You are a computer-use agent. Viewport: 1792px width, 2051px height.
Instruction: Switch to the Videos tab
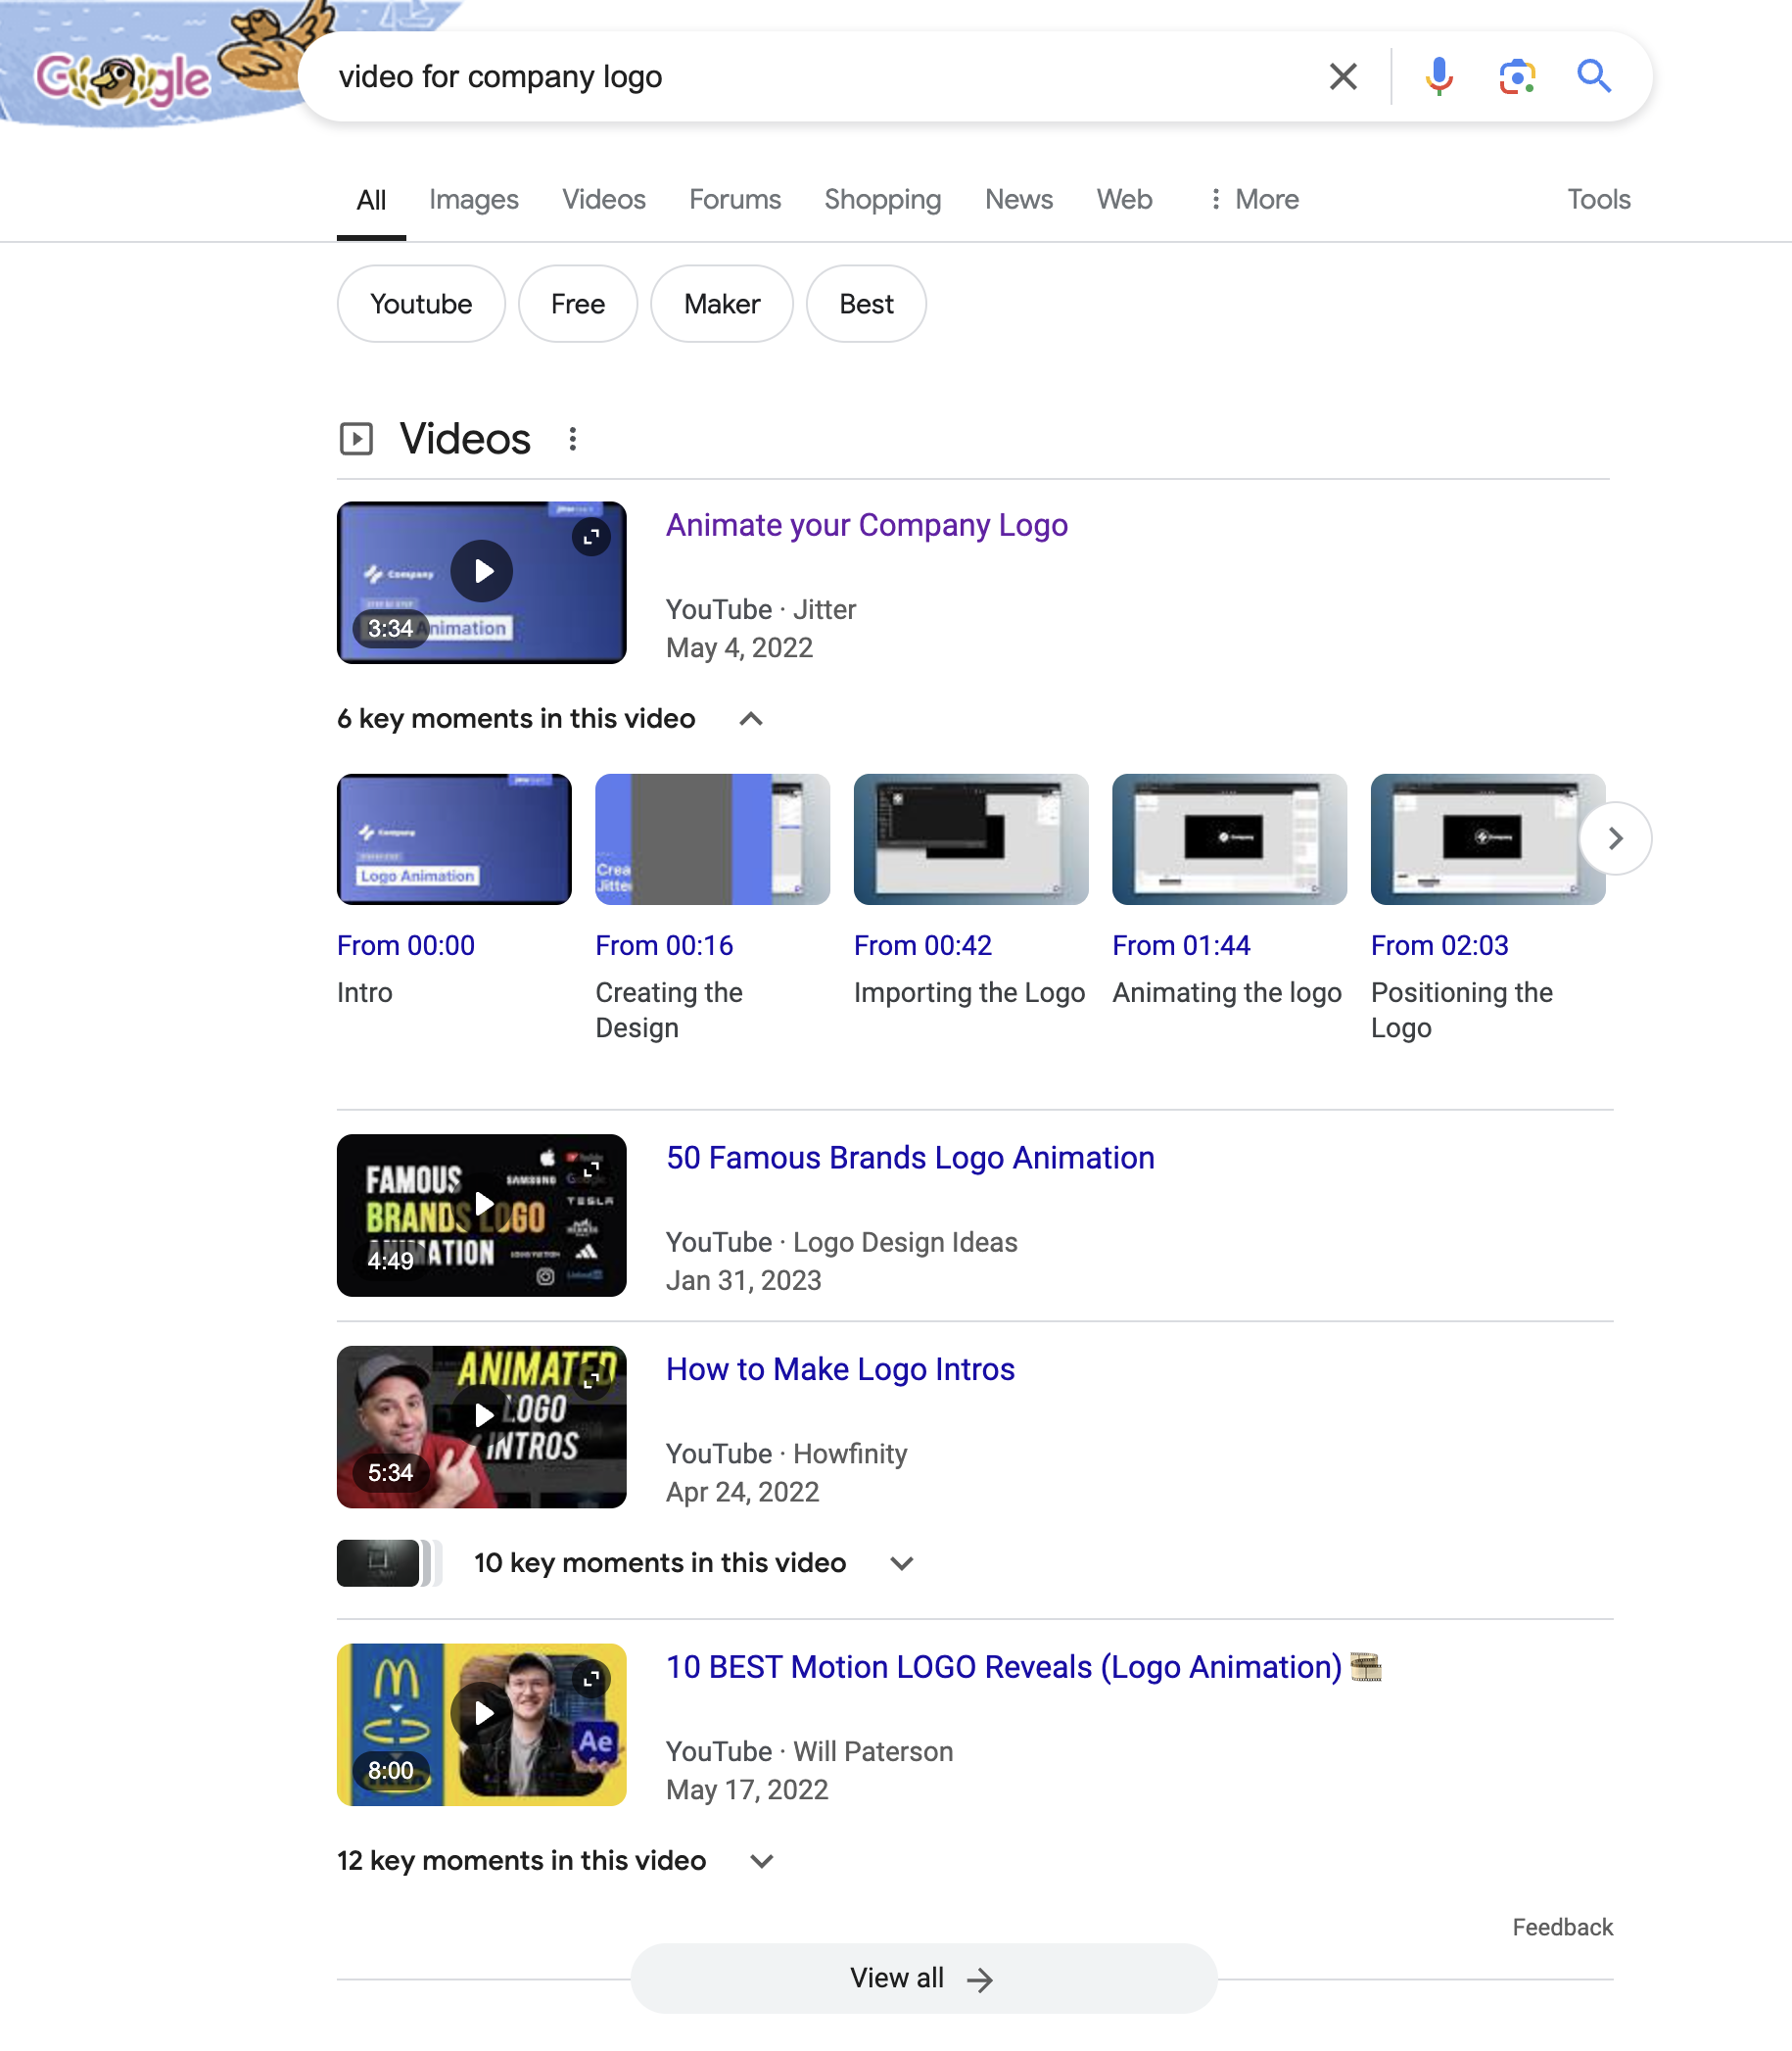coord(604,200)
